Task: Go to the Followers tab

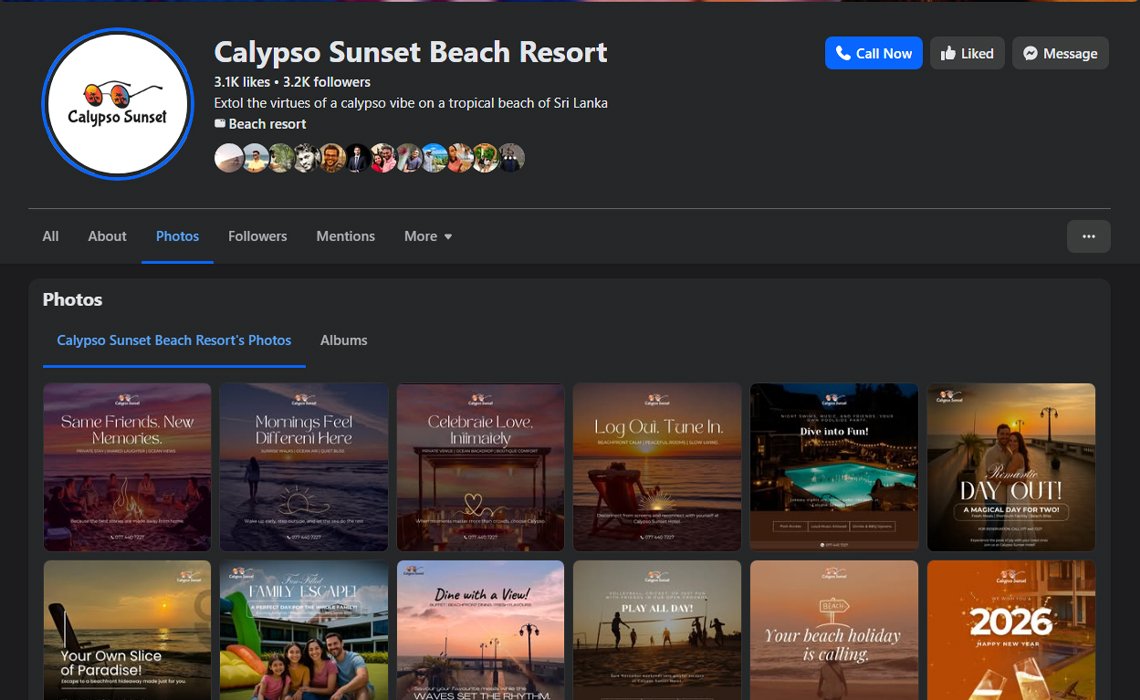Action: click(257, 236)
